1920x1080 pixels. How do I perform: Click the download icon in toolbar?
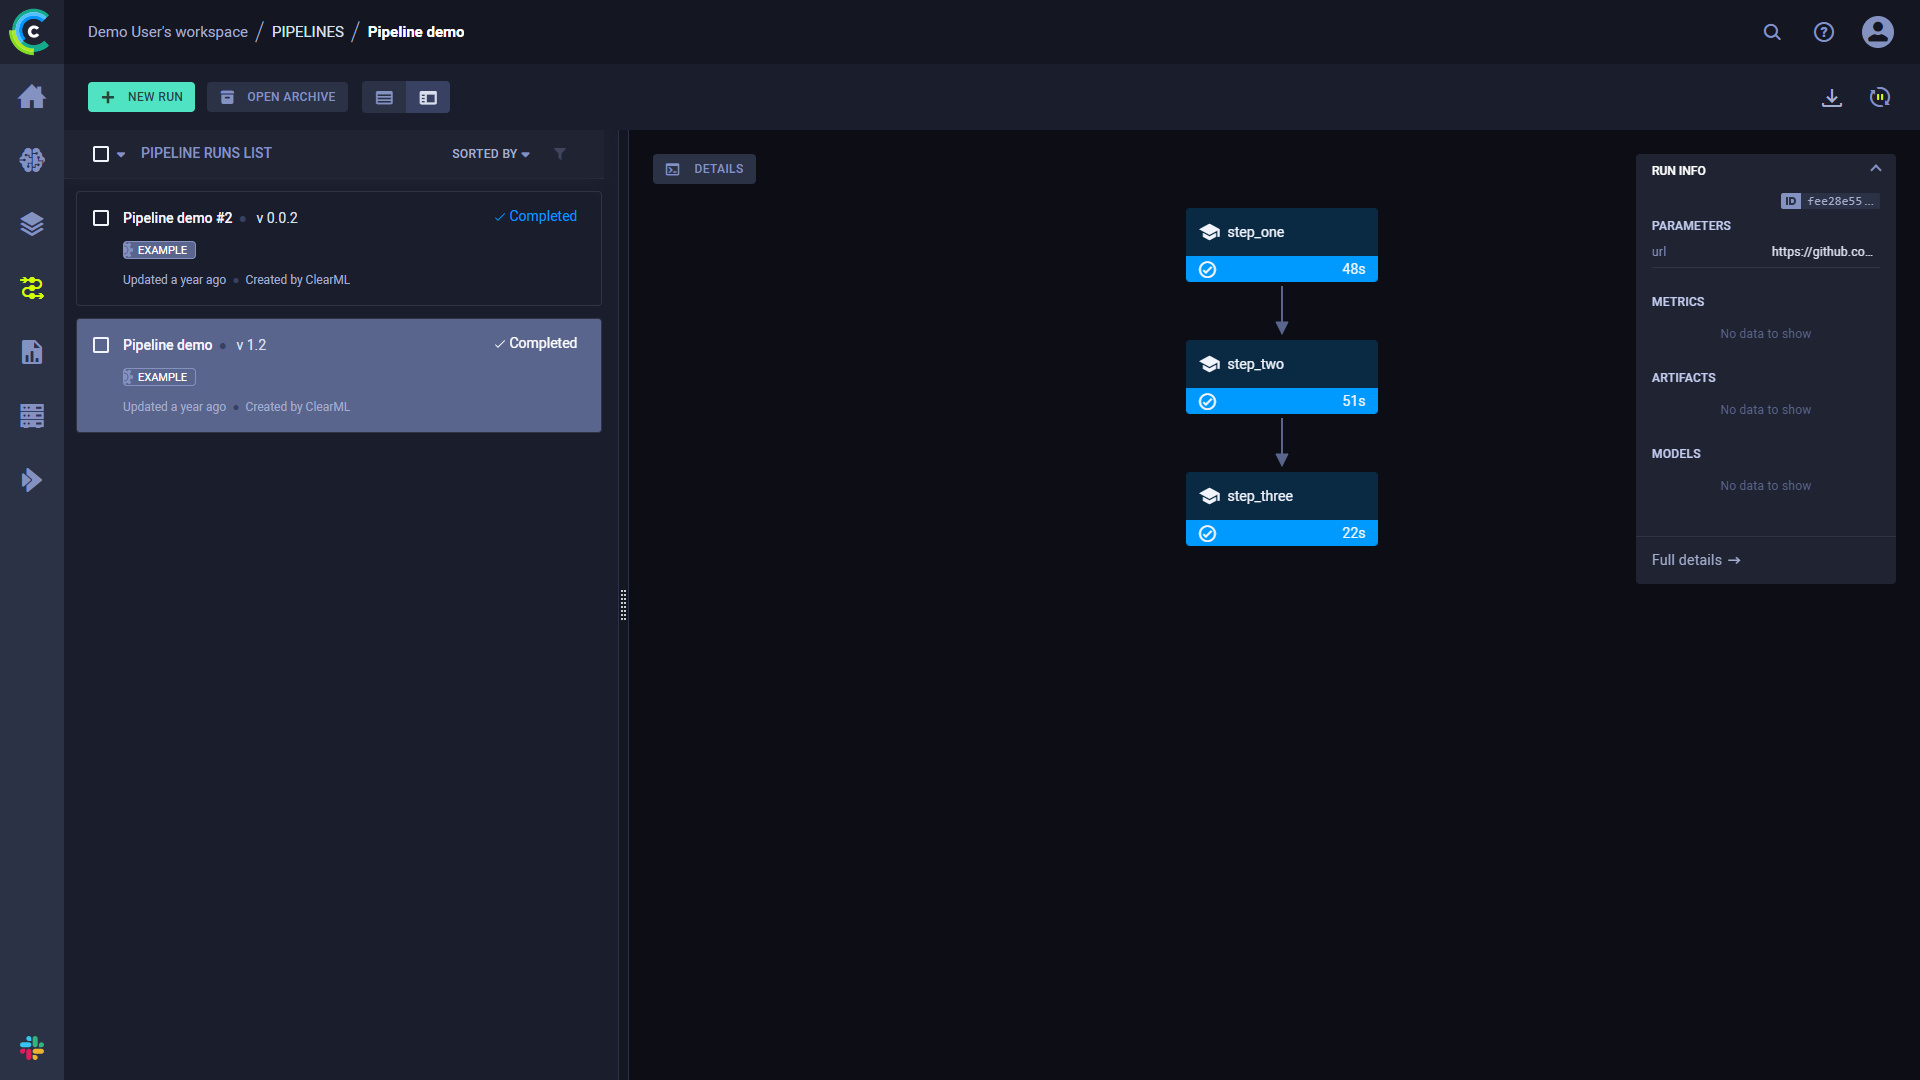(1831, 97)
